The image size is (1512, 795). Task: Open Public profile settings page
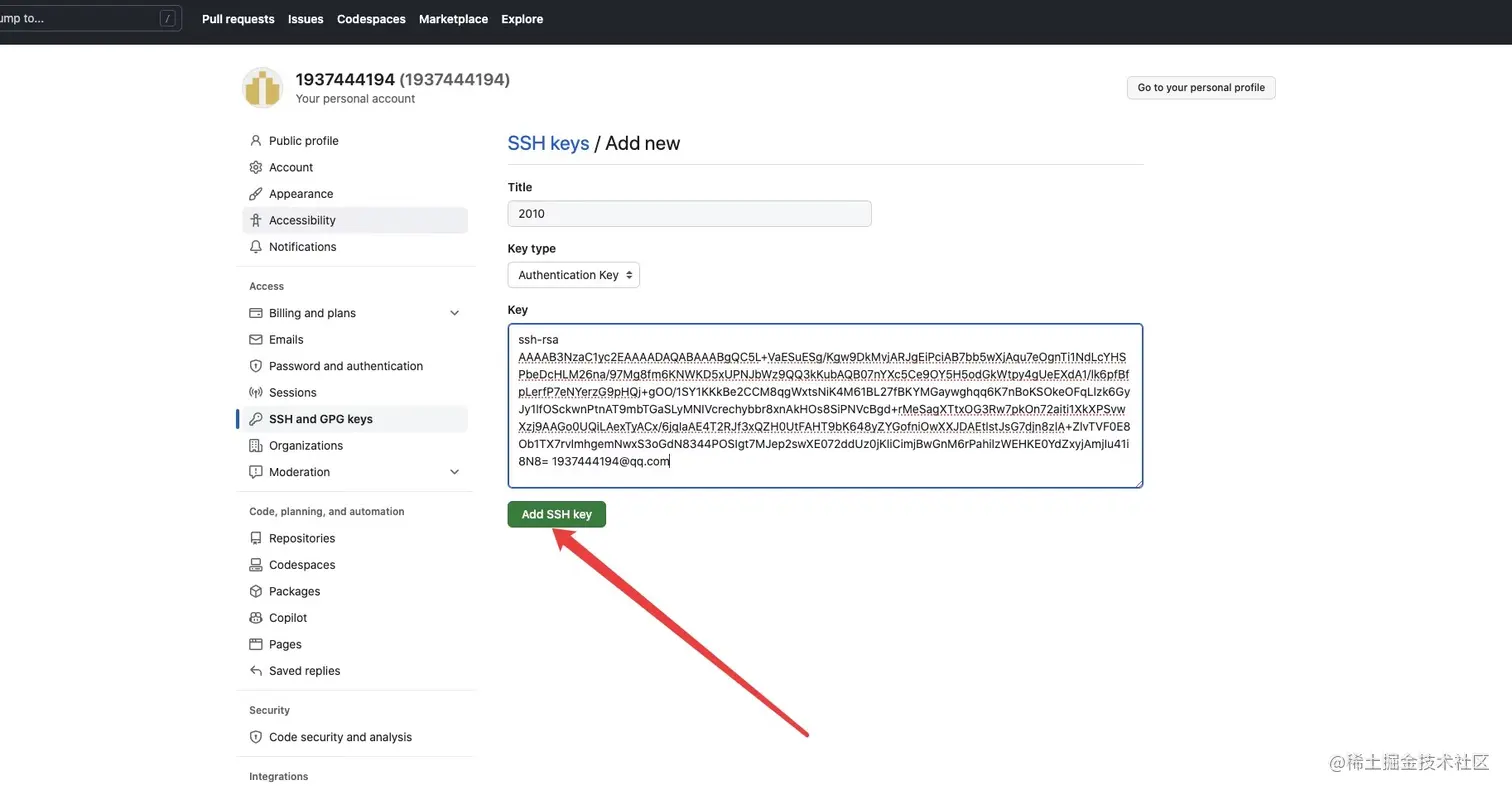pyautogui.click(x=355, y=141)
